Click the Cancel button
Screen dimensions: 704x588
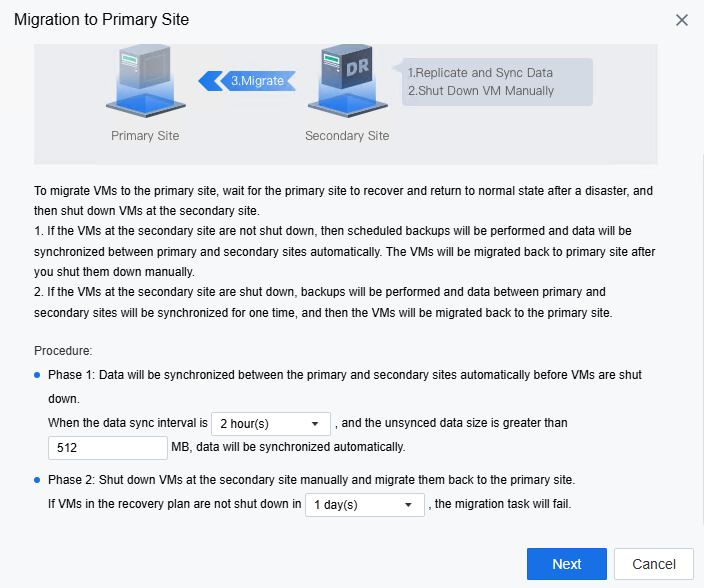pyautogui.click(x=654, y=564)
